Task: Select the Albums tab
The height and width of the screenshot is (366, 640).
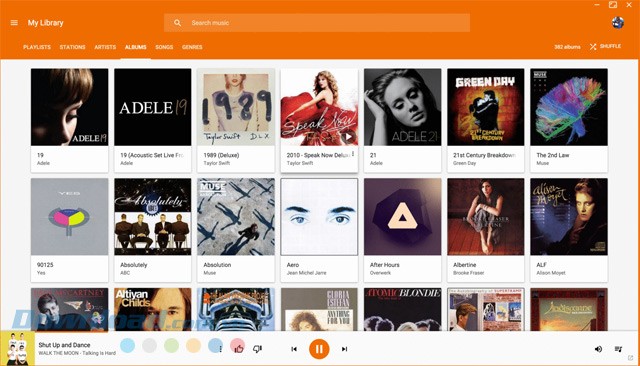Action: click(x=136, y=47)
